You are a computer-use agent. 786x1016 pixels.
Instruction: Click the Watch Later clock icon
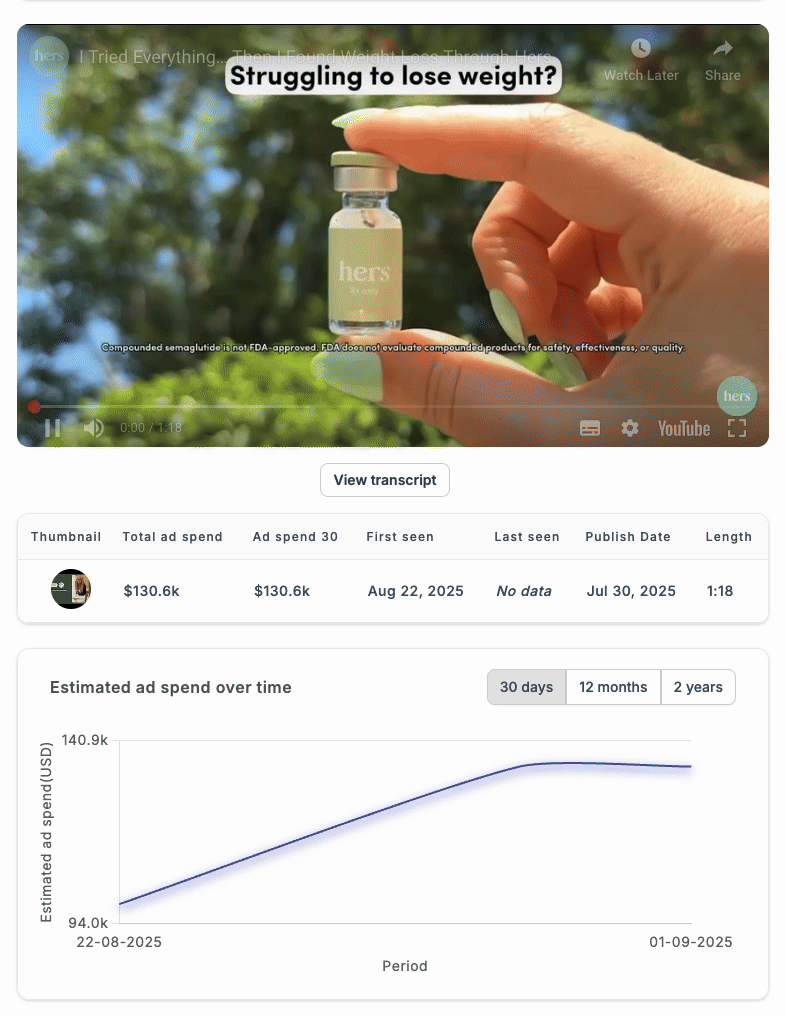click(x=641, y=48)
